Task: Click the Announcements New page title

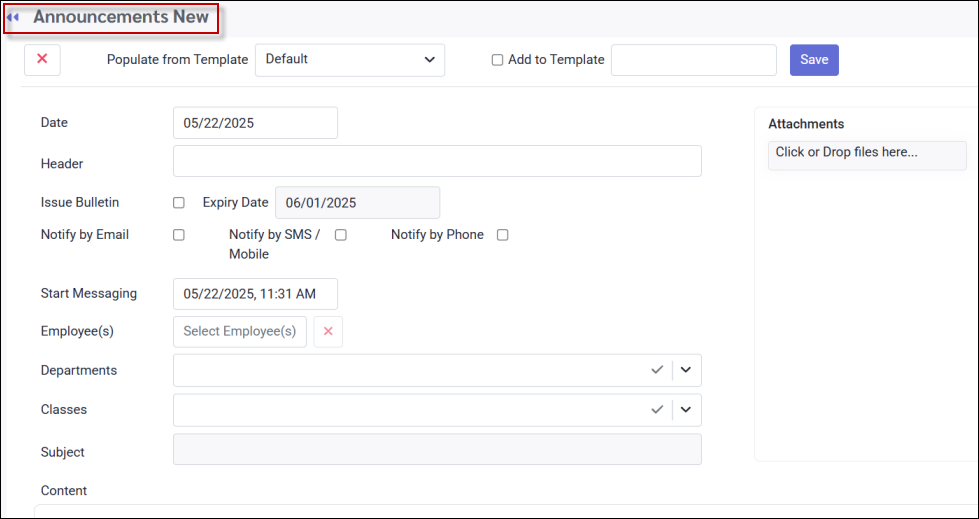Action: click(x=121, y=17)
